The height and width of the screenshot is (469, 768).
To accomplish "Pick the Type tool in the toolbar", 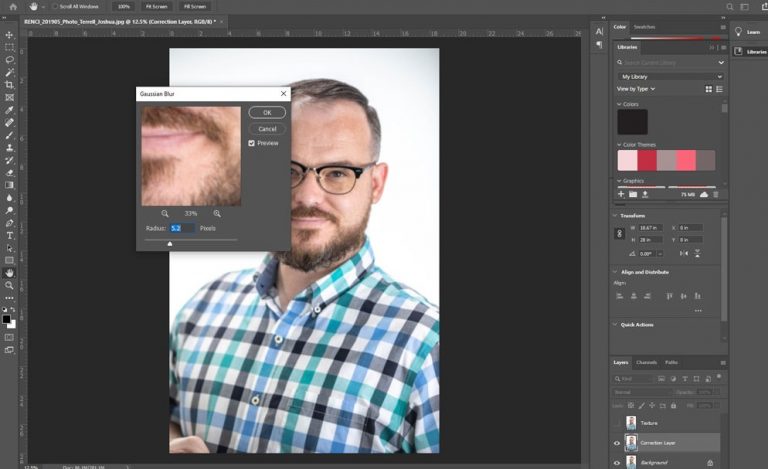I will coord(9,235).
